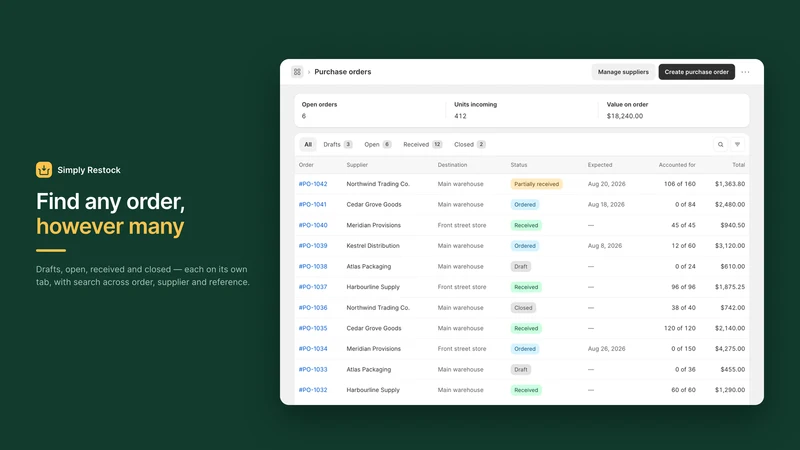Click the Aug 18, 2026 expected date
Screen dimensions: 800x450
pyautogui.click(x=606, y=205)
